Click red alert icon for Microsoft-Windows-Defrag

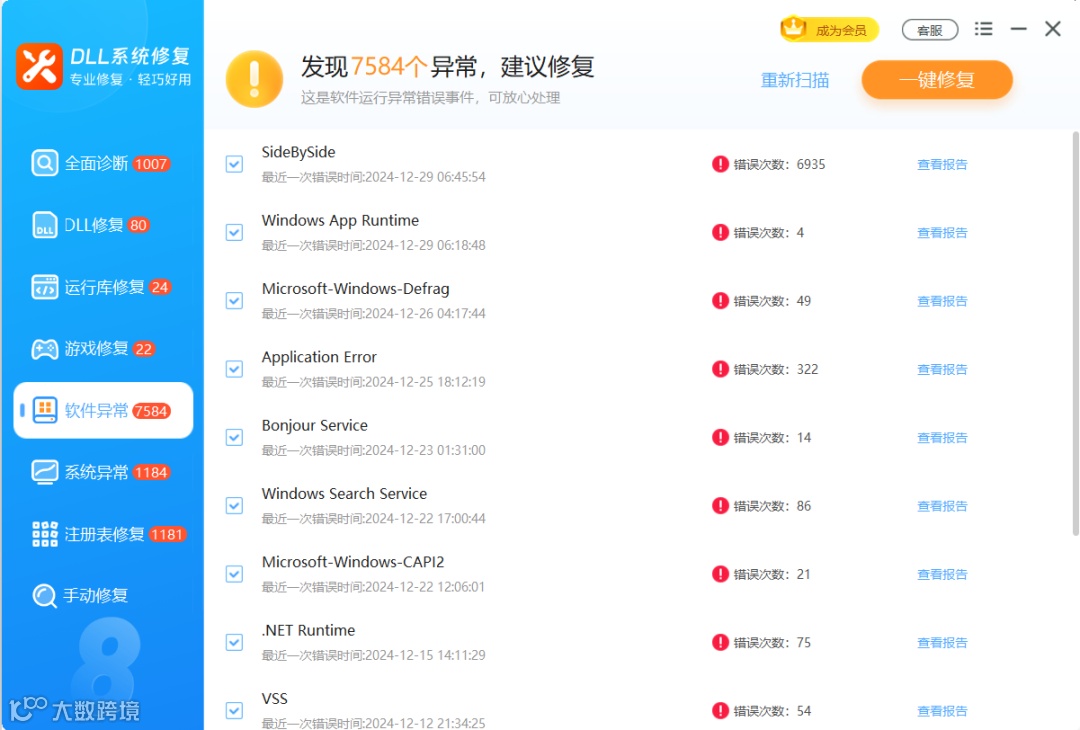720,300
